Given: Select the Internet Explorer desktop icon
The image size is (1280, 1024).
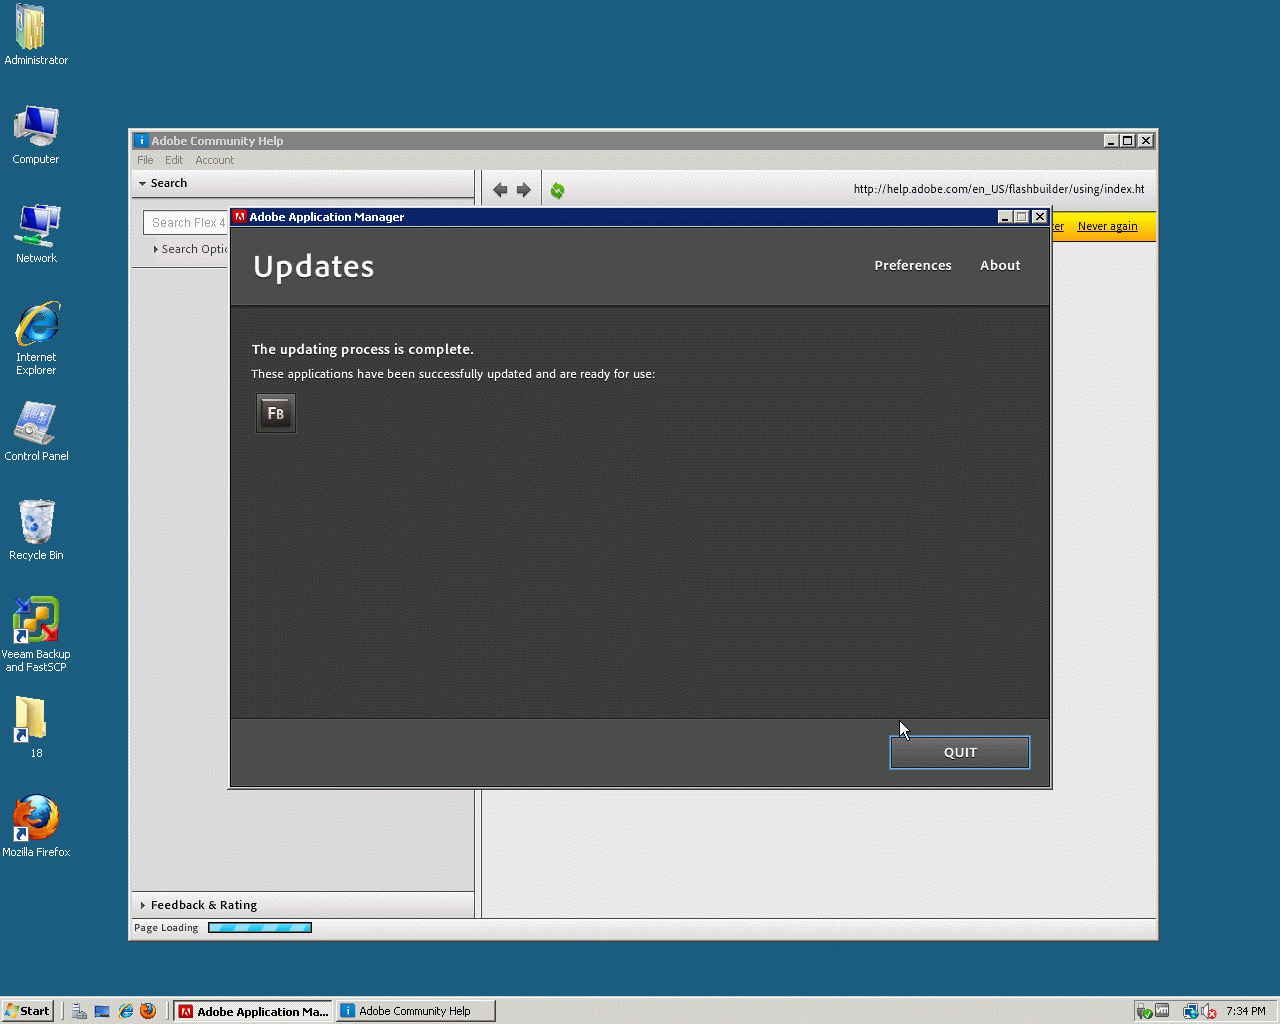Looking at the screenshot, I should coord(36,338).
